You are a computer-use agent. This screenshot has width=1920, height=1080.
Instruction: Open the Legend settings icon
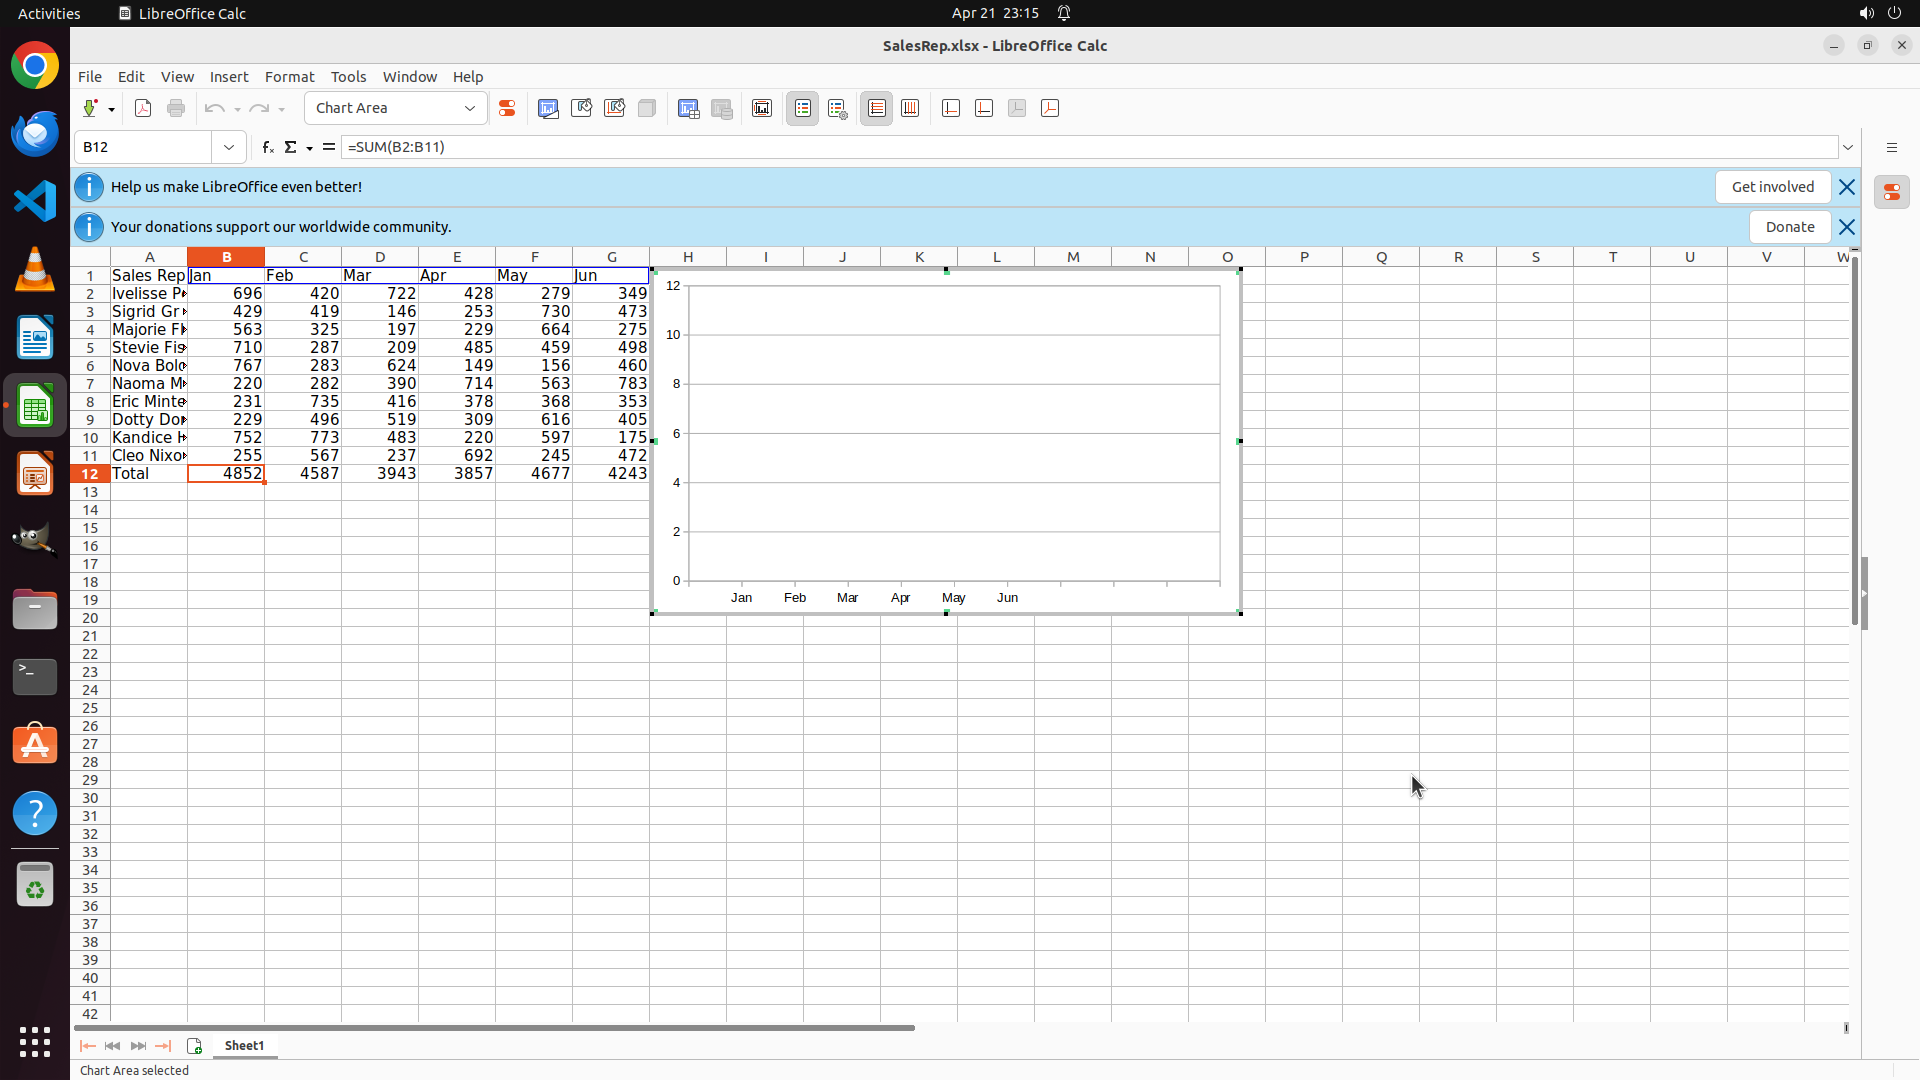coord(838,109)
